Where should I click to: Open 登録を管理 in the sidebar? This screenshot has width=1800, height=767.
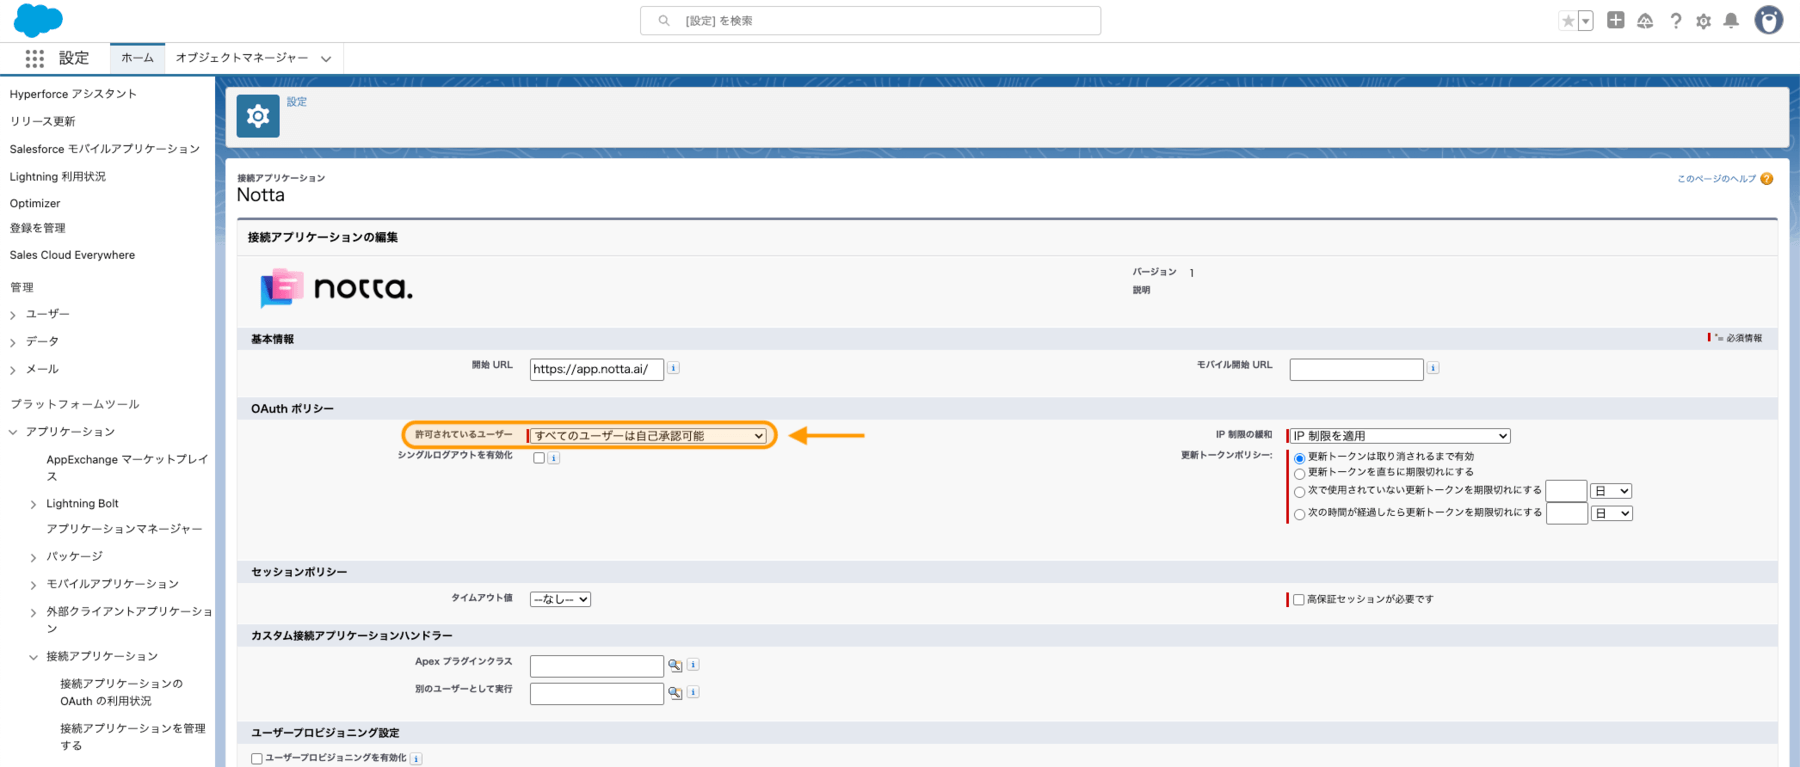[38, 228]
